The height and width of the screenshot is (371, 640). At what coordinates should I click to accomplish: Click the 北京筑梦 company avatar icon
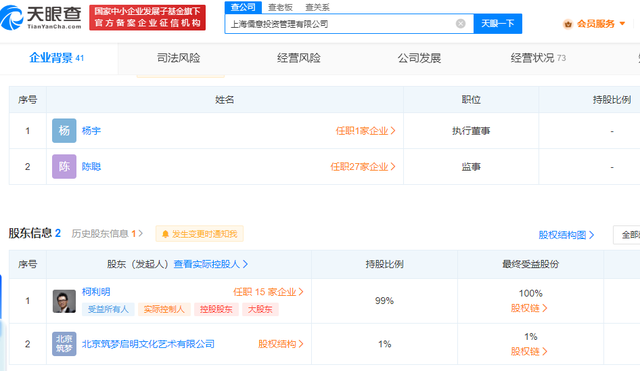(x=64, y=344)
